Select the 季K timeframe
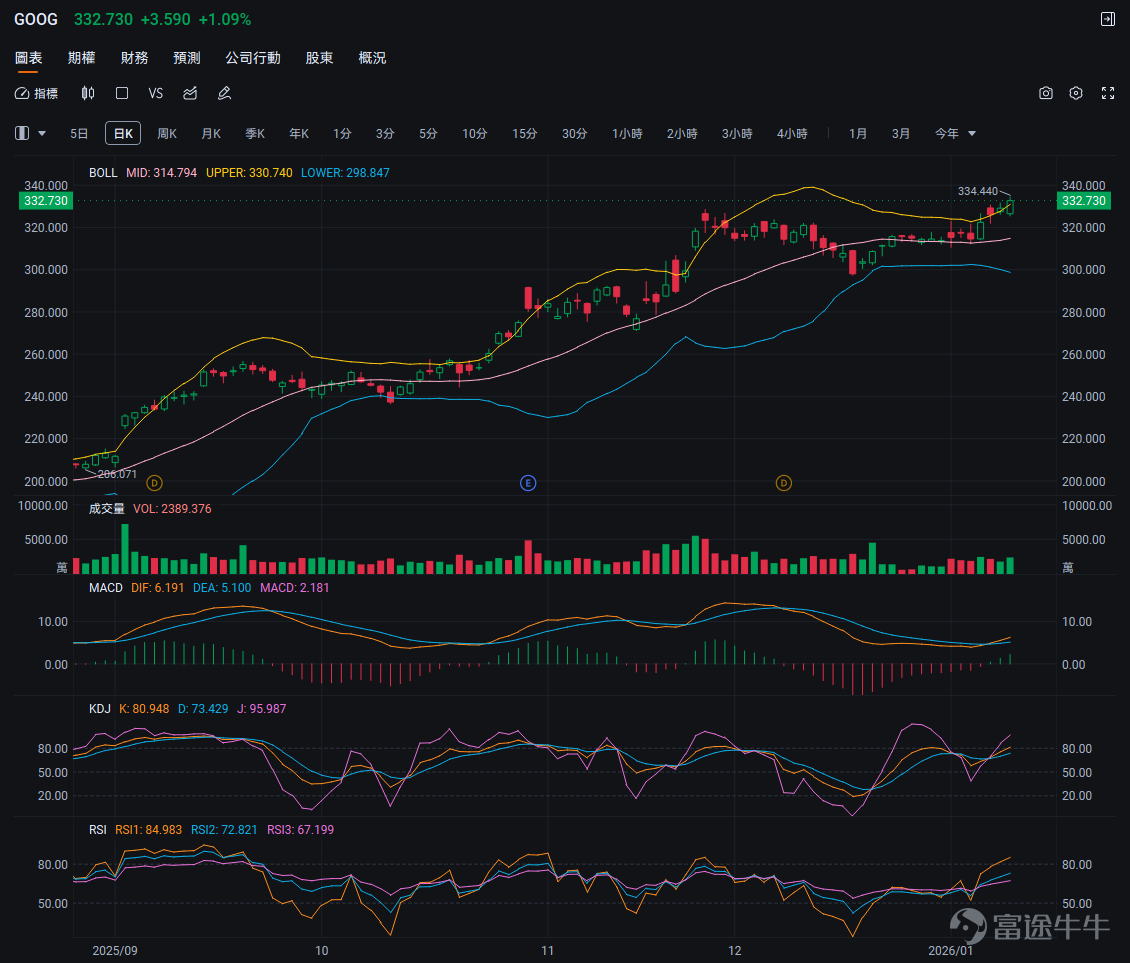 pyautogui.click(x=255, y=133)
